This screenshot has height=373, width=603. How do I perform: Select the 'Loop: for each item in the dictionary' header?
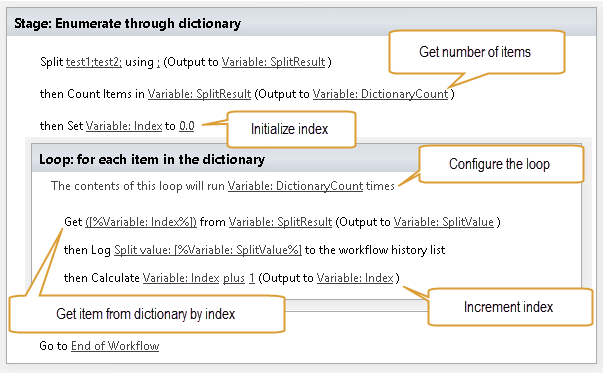point(152,159)
